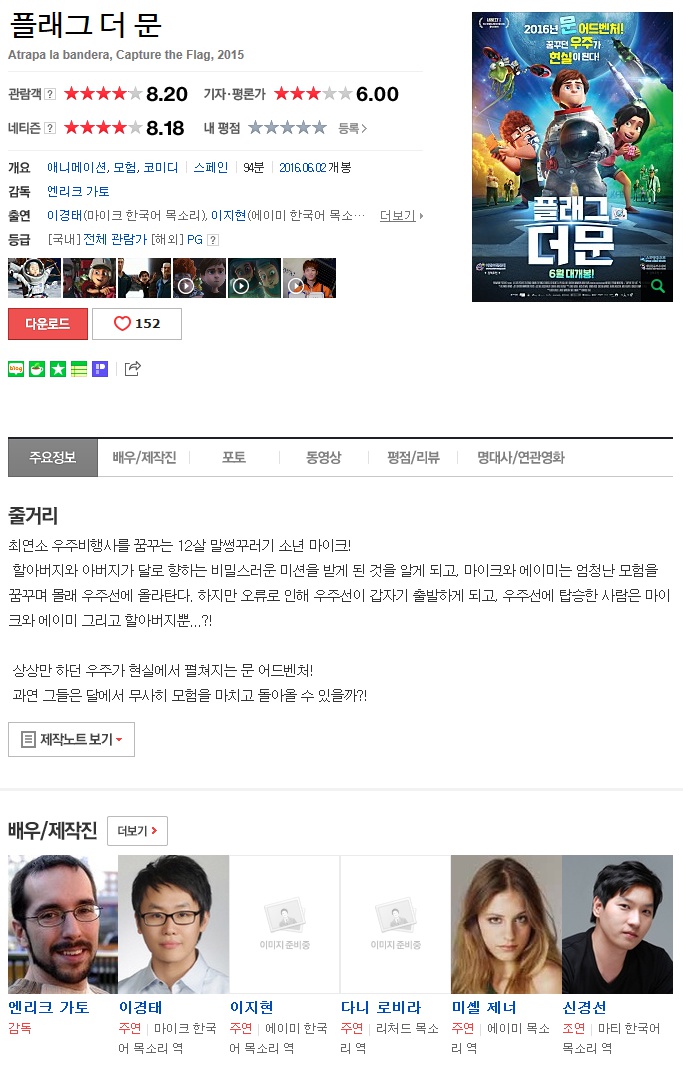This screenshot has width=683, height=1081.
Task: Switch to the 포토 tab
Action: 234,457
